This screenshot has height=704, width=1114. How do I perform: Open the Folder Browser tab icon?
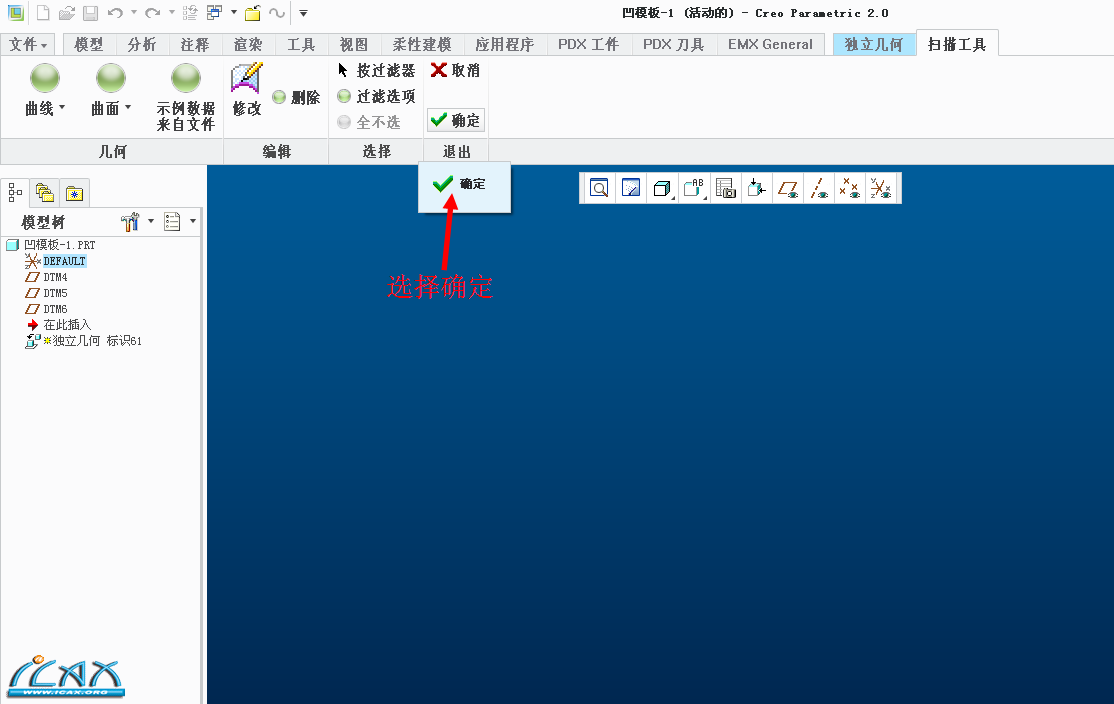pyautogui.click(x=45, y=193)
